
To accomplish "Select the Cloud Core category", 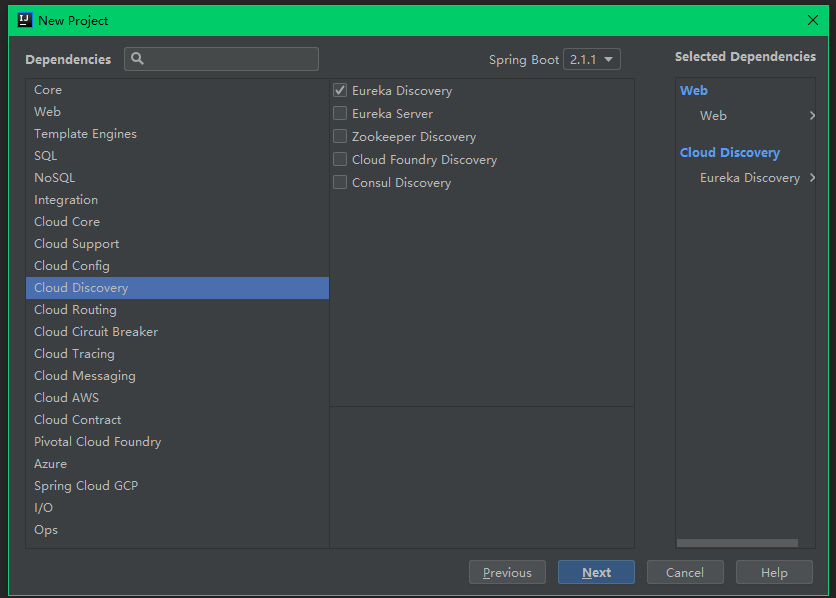I will (178, 222).
